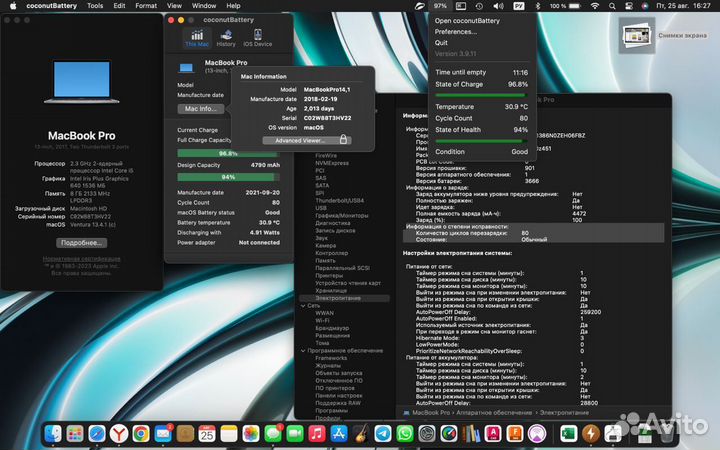Viewport: 720px width, 450px height.
Task: Open App Store in the Dock
Action: (x=339, y=433)
